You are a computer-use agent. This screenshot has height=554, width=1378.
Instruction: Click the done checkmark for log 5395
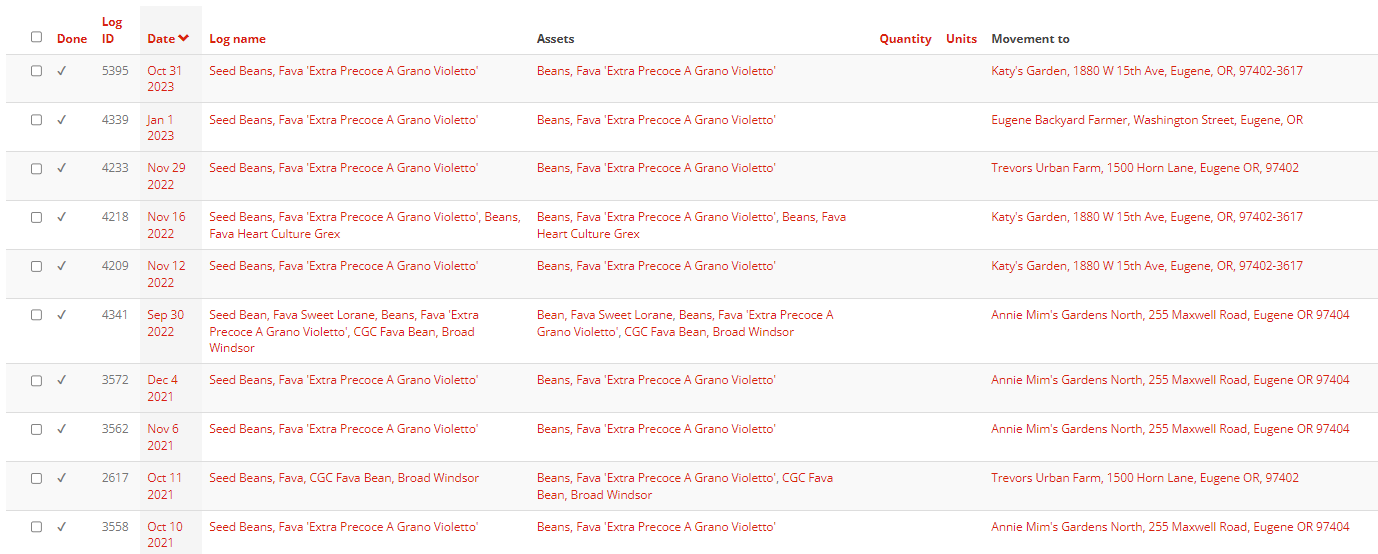[62, 71]
